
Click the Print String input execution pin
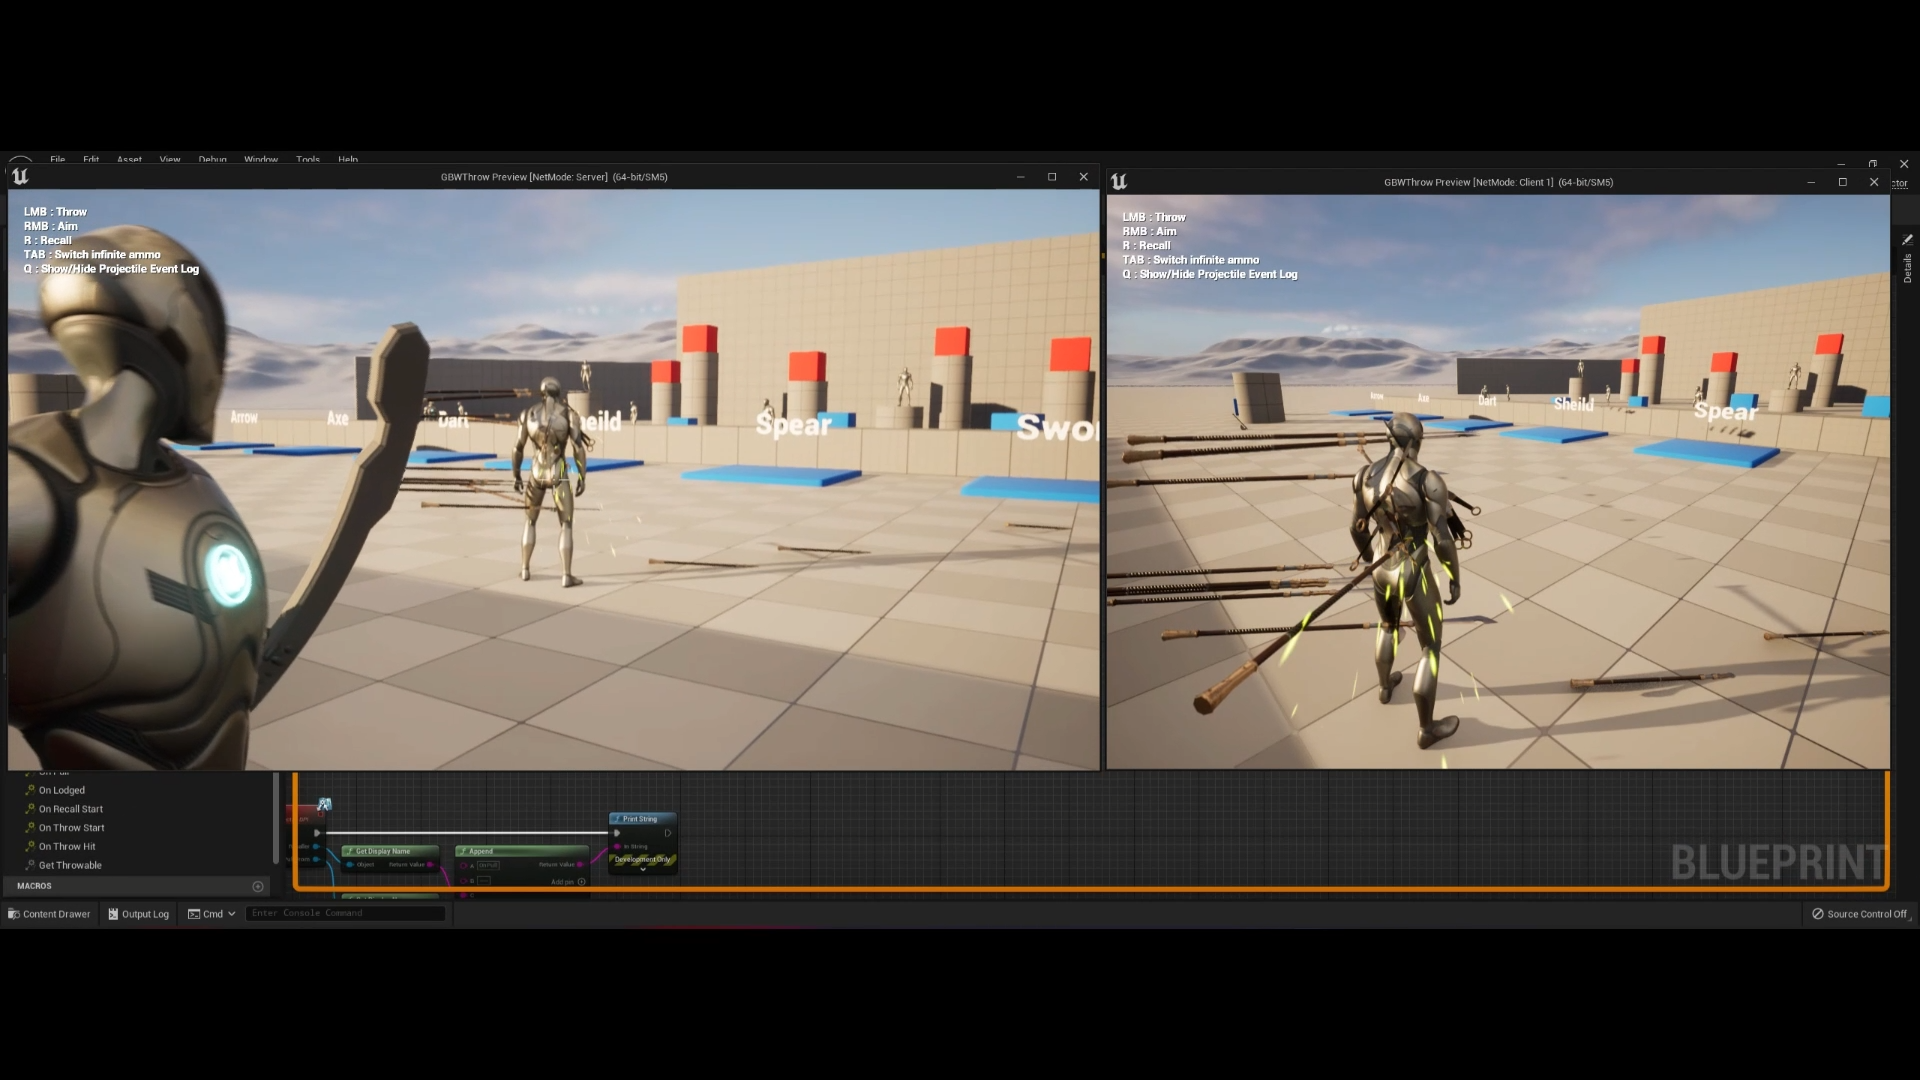(x=617, y=833)
